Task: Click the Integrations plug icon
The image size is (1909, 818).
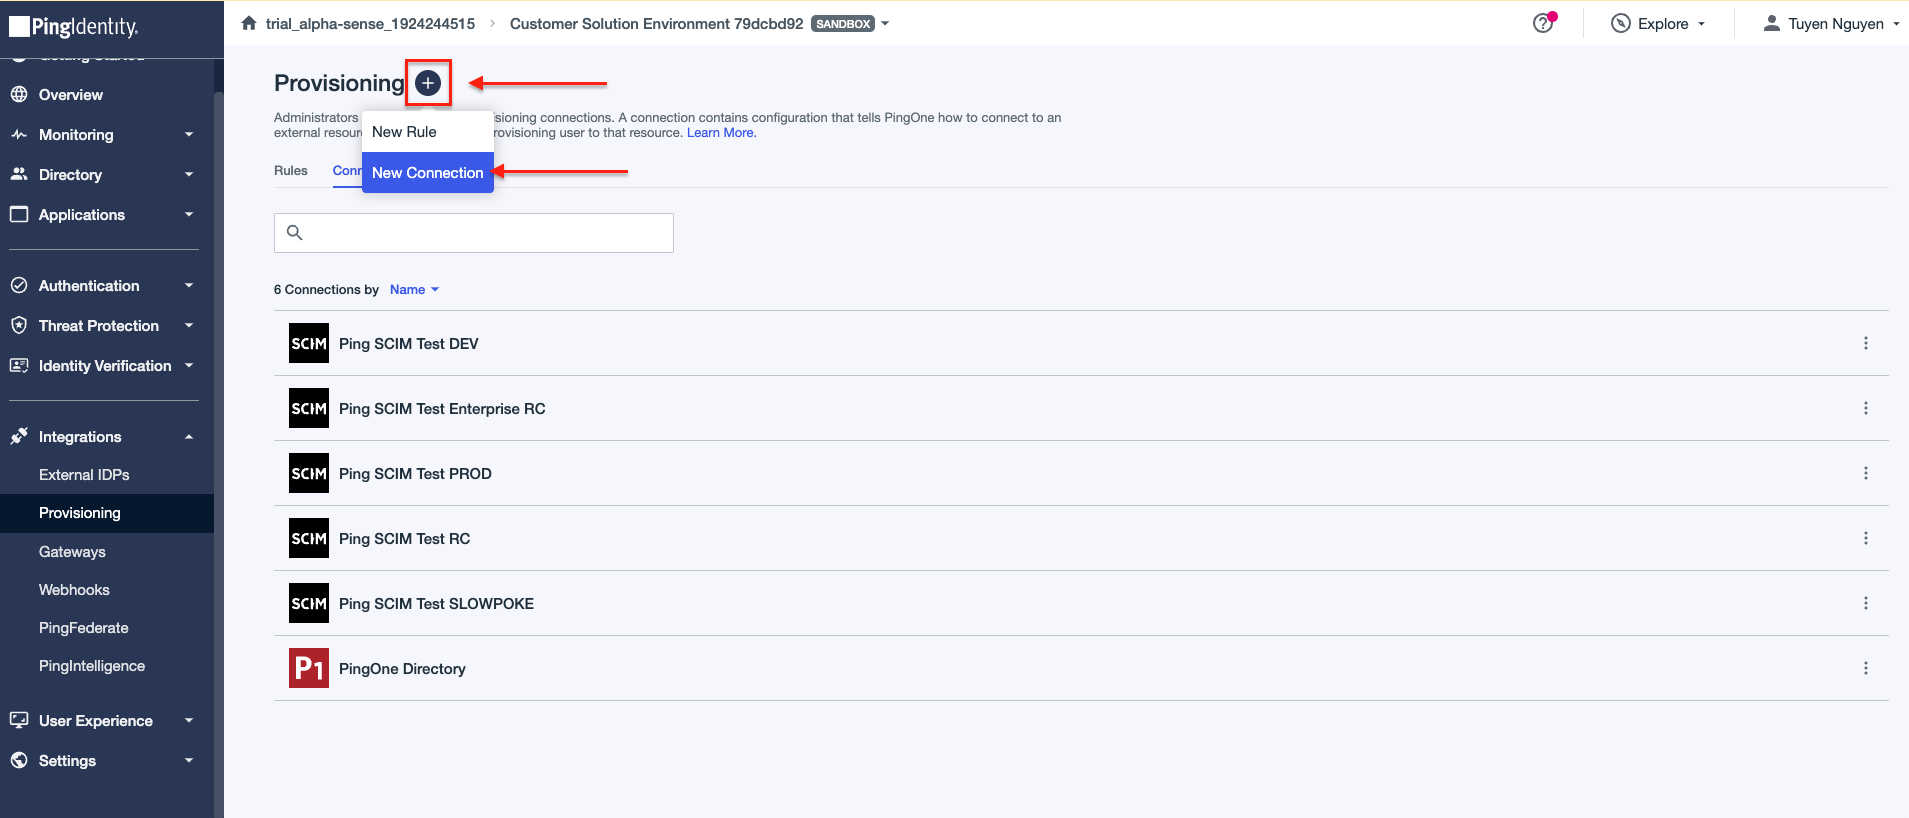Action: coord(19,436)
